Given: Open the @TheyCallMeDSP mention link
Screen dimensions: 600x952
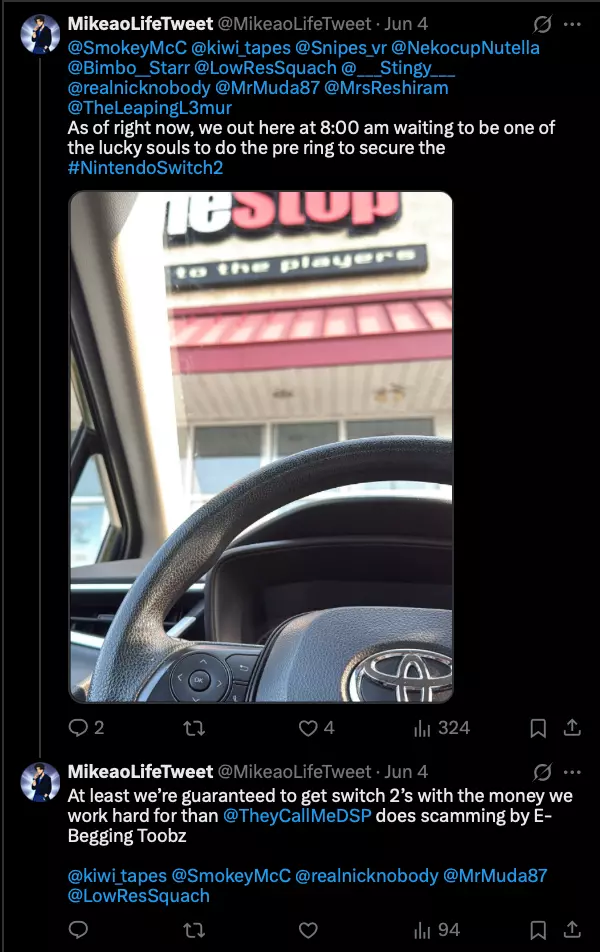Looking at the screenshot, I should click(297, 815).
